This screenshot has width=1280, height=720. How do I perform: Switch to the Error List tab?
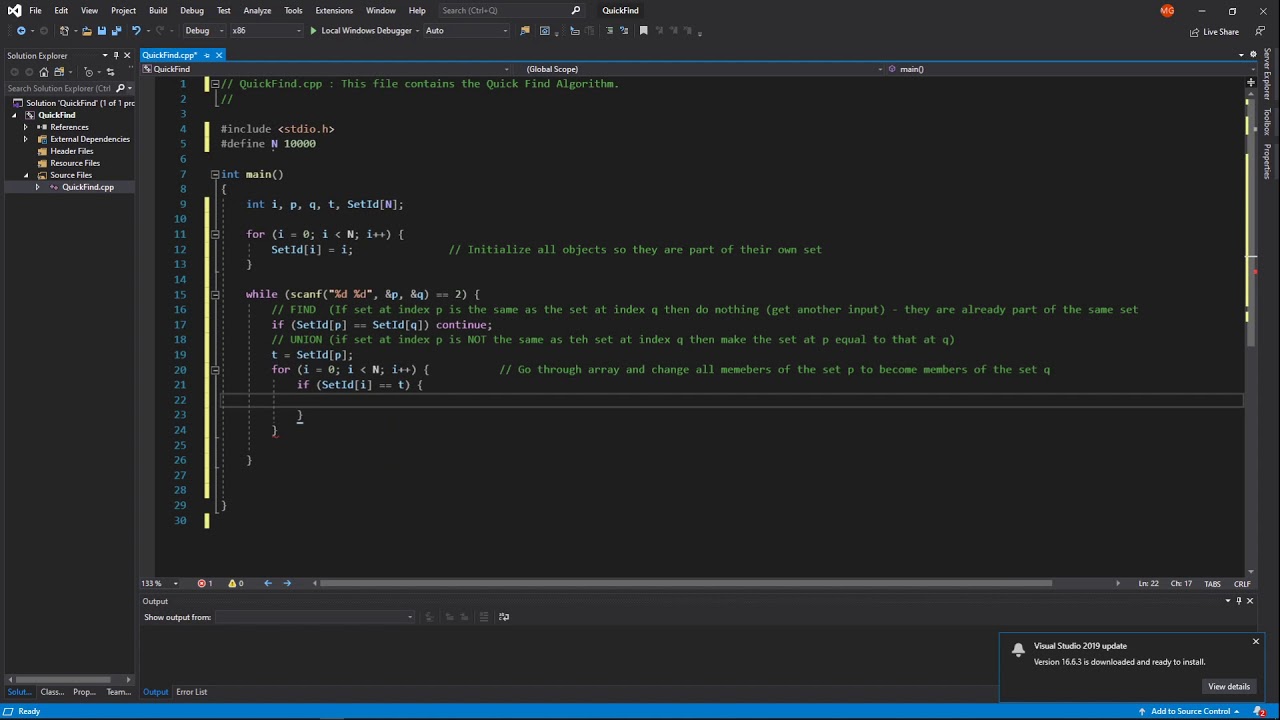[x=191, y=692]
